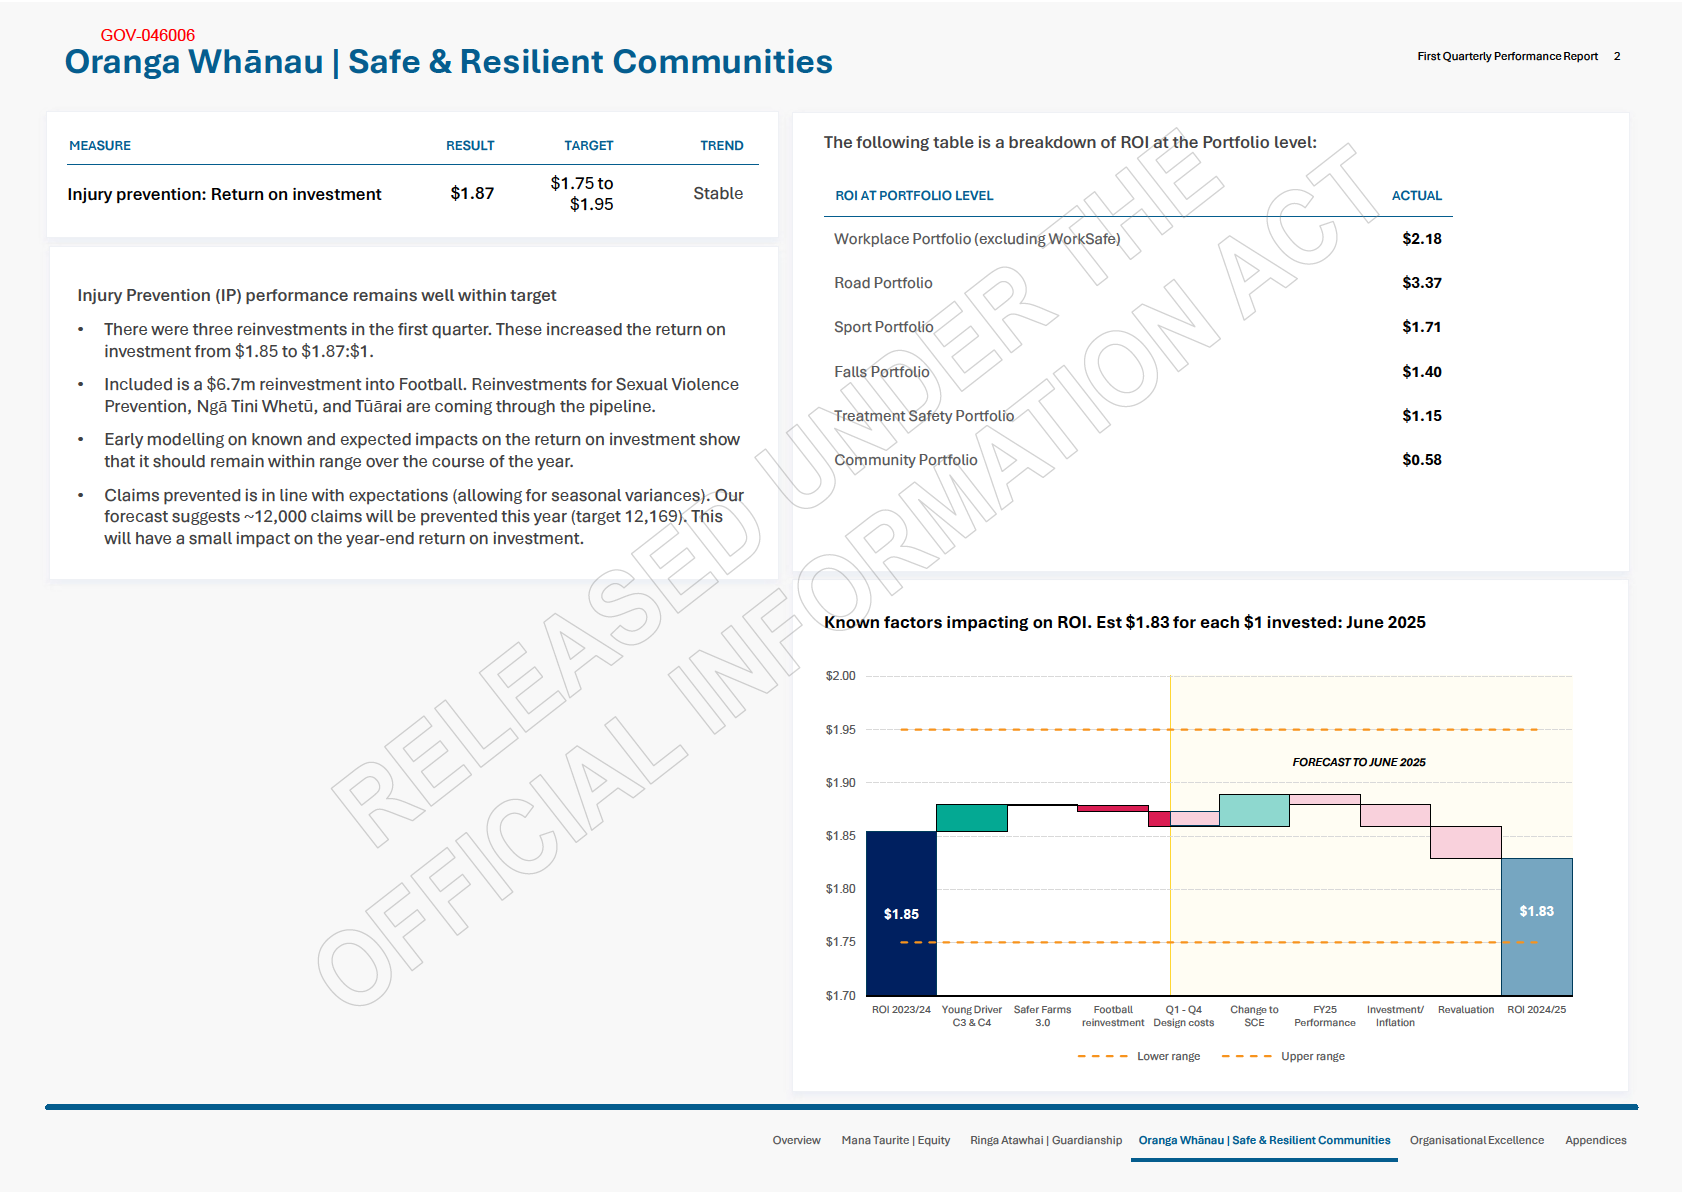Select the pink Revaluation waterfall bar
This screenshot has width=1682, height=1192.
tap(1465, 842)
